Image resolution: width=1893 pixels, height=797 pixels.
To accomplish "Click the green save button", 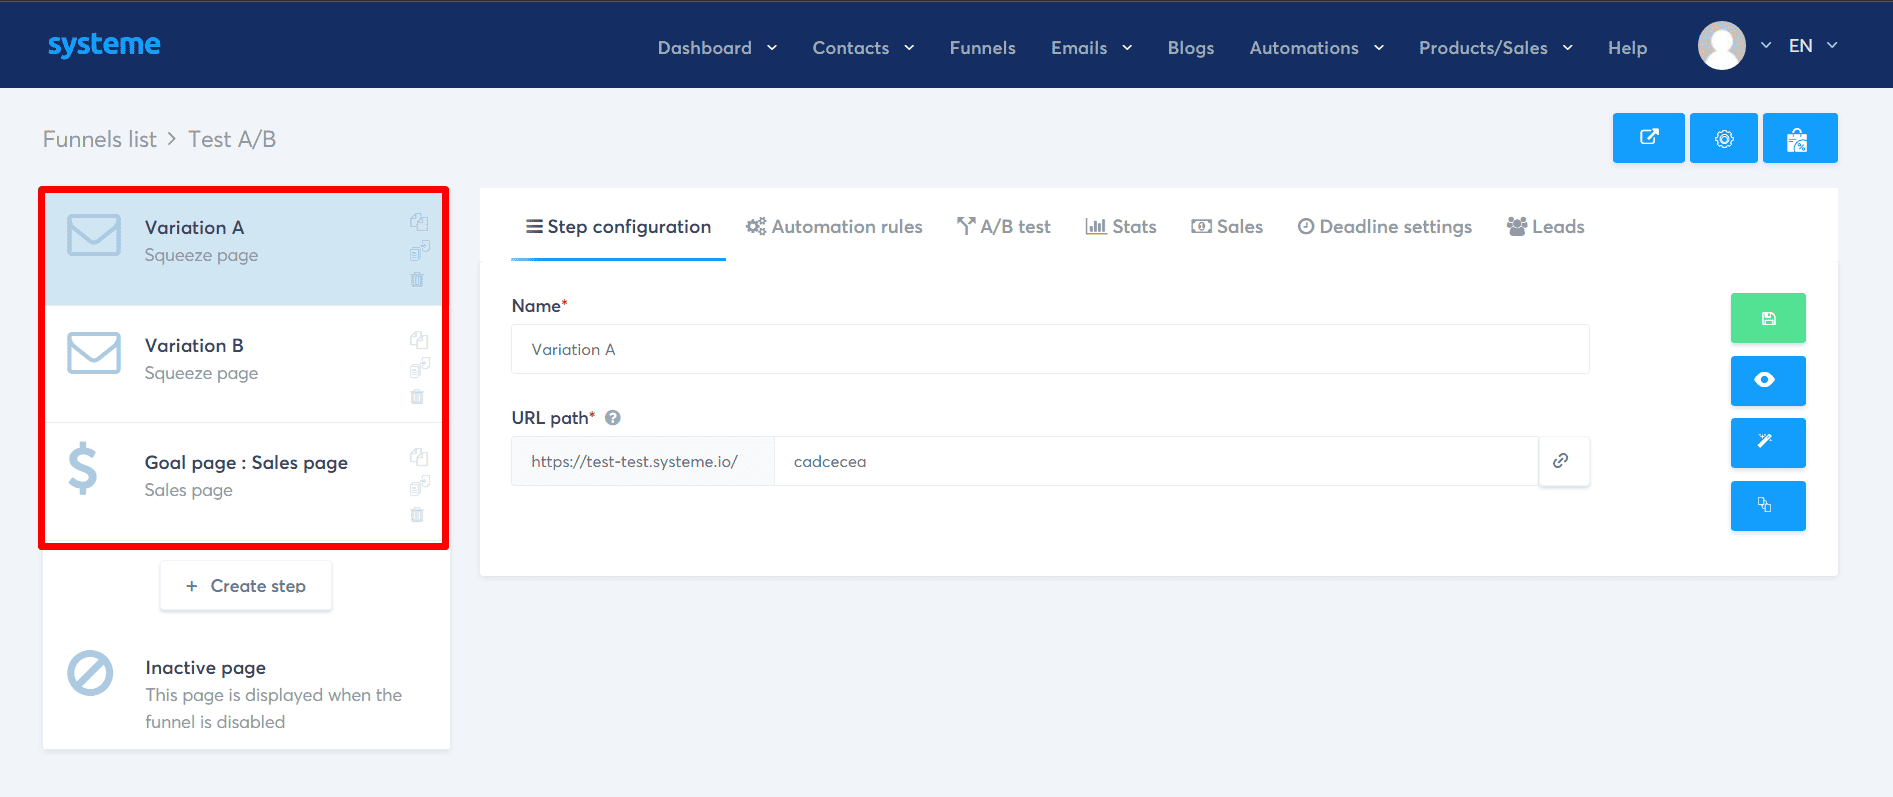I will click(1767, 318).
